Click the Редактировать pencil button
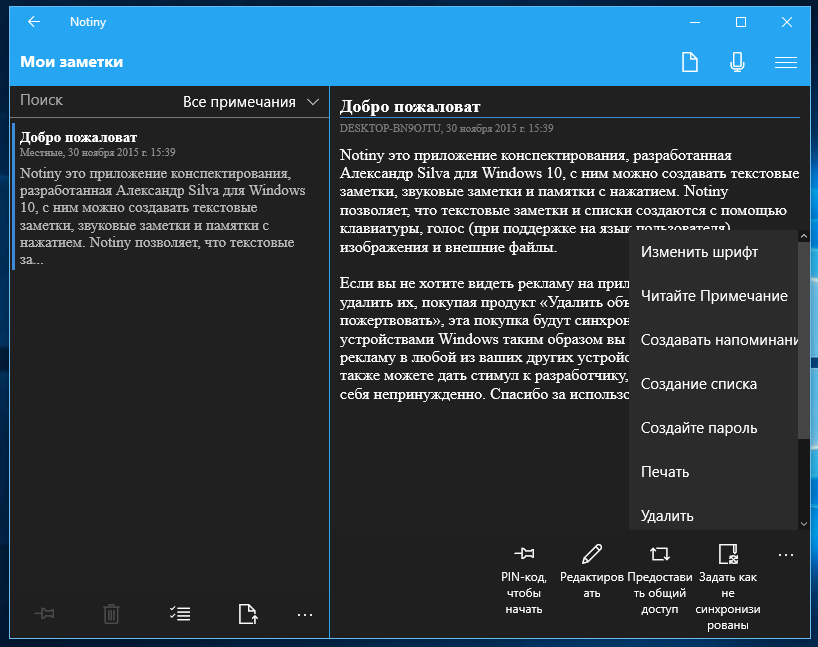The height and width of the screenshot is (647, 818). 592,572
